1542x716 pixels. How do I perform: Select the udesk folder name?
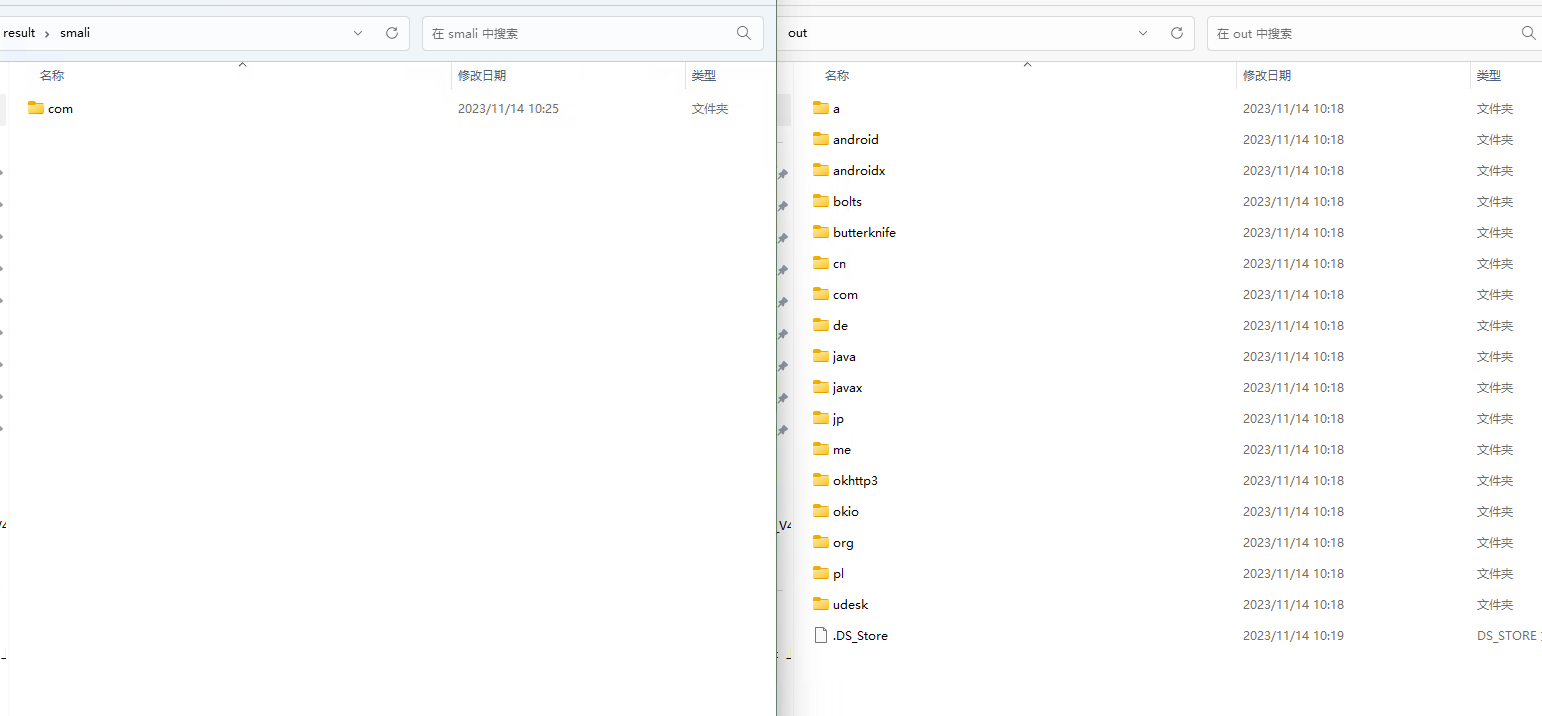coord(850,605)
